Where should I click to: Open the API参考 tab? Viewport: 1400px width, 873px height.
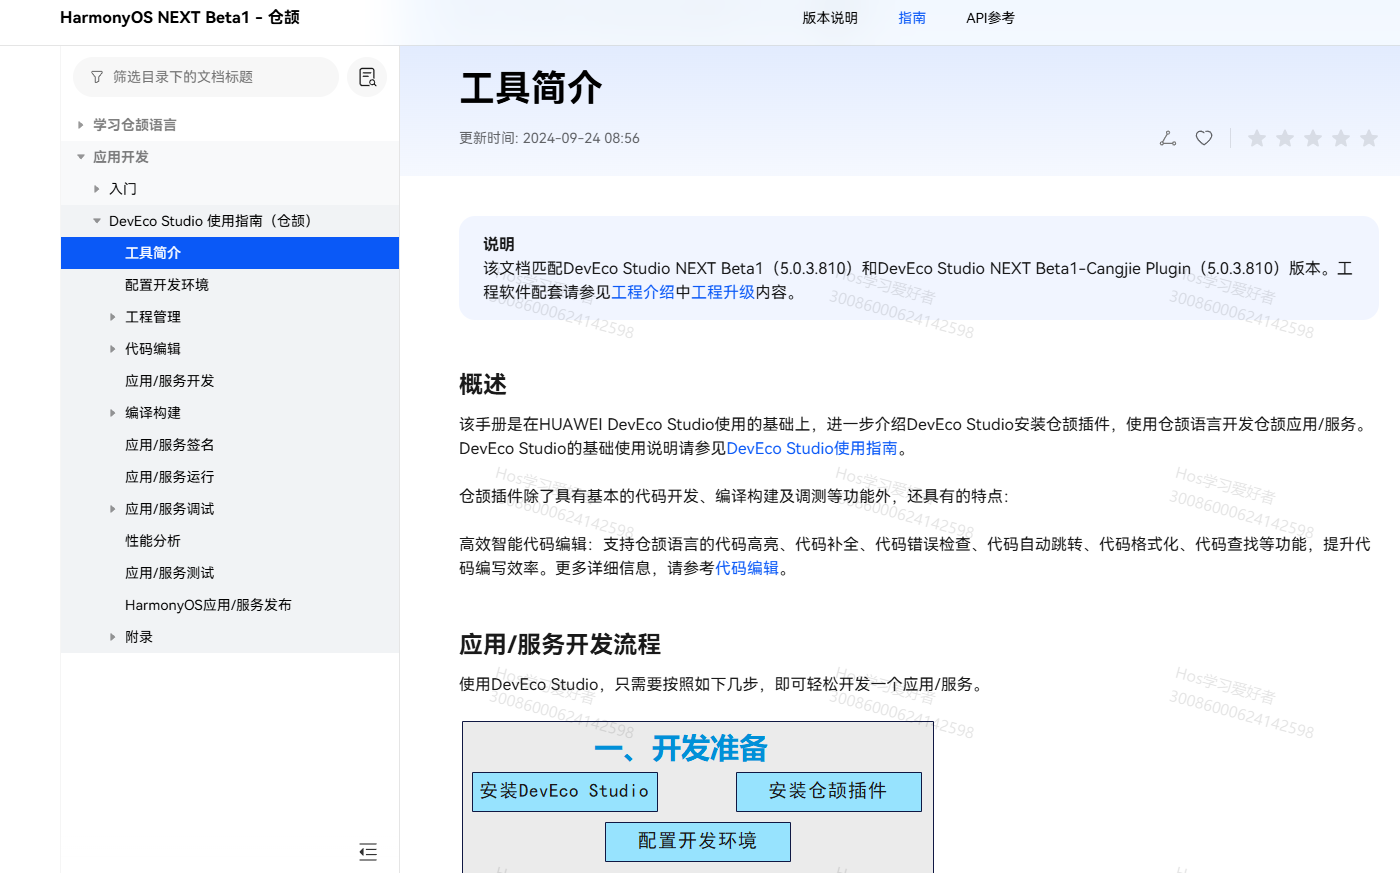click(990, 18)
